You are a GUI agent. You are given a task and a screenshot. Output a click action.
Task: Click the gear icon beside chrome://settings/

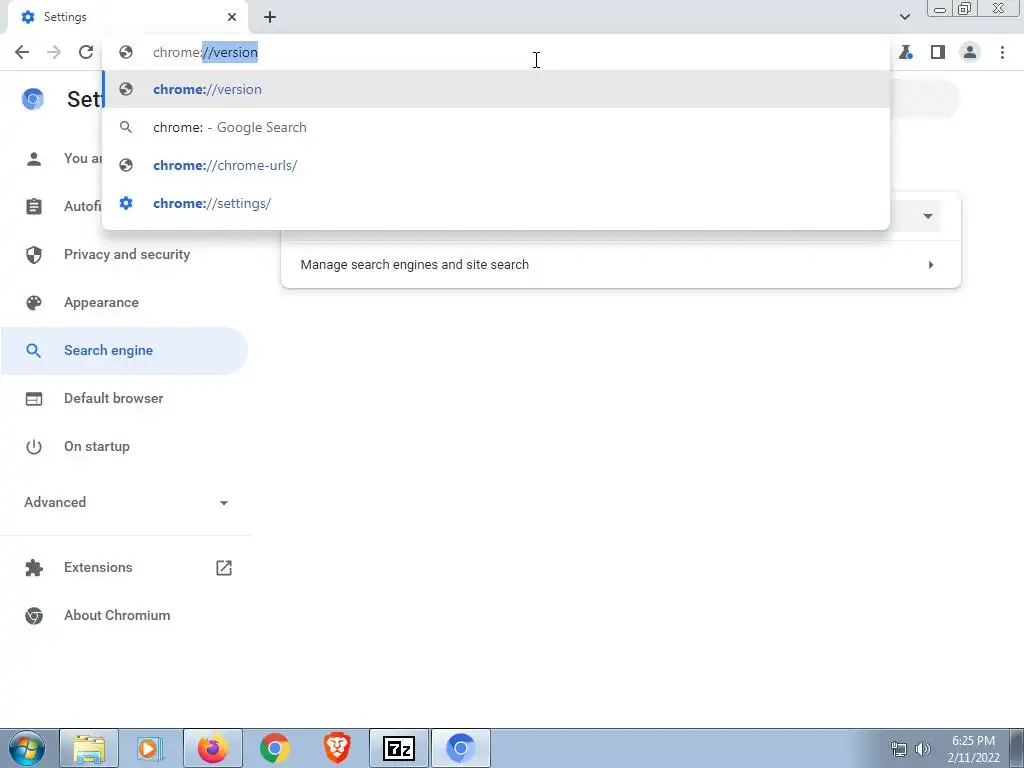tap(126, 203)
